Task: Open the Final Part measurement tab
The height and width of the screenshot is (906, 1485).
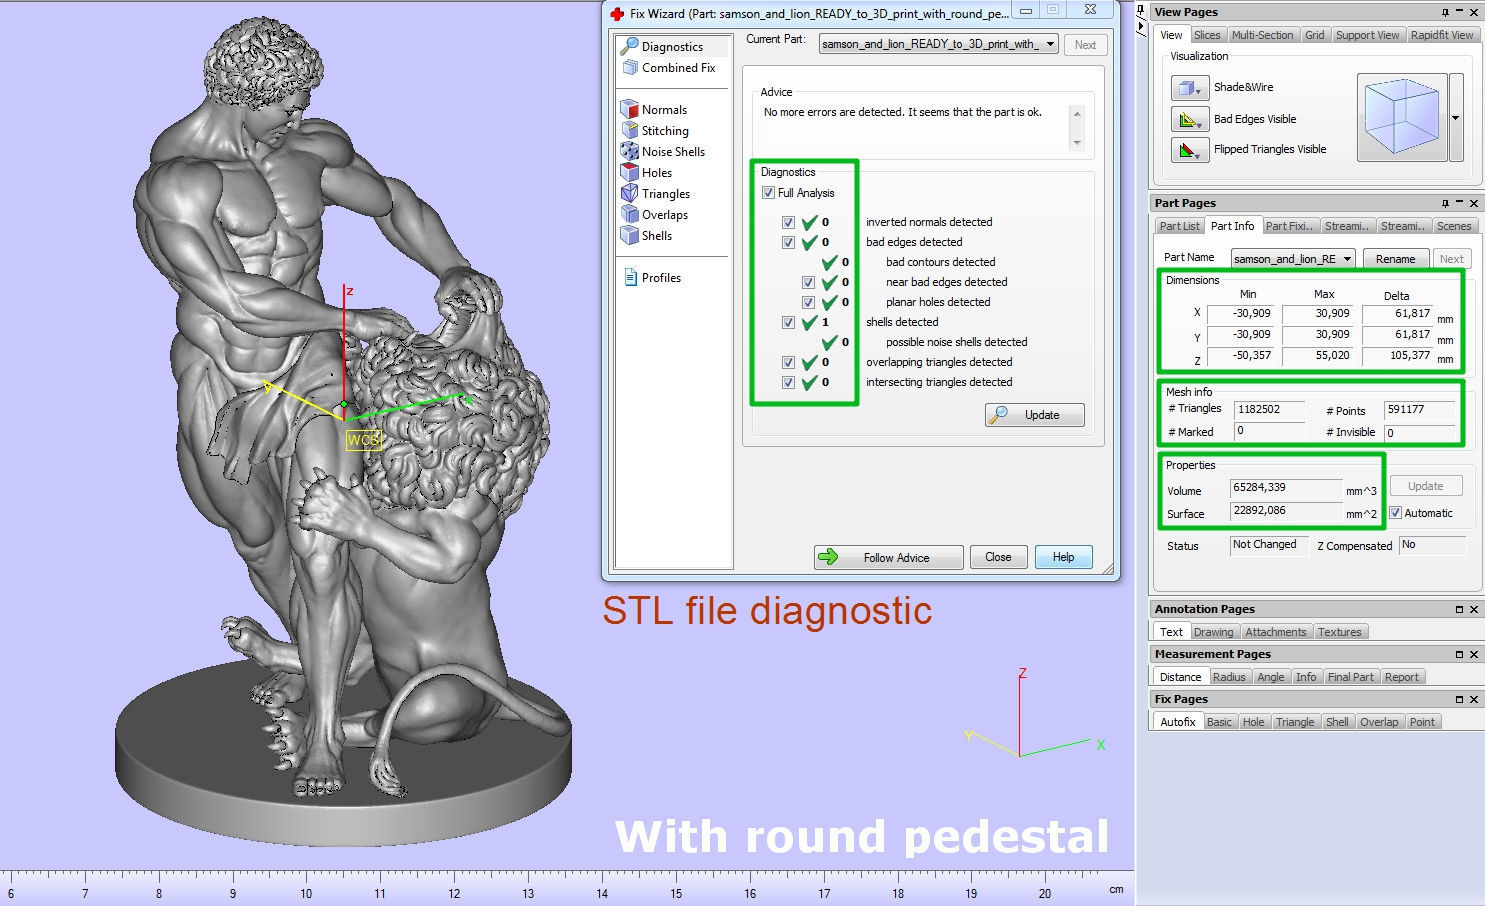Action: point(1350,677)
